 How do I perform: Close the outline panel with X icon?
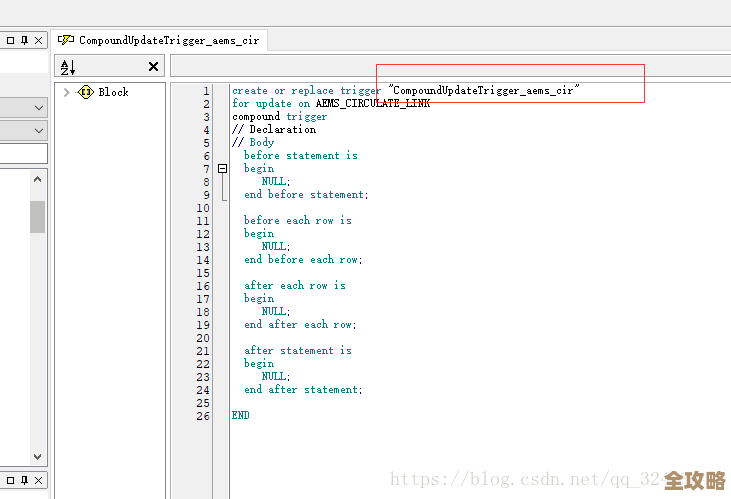point(153,67)
